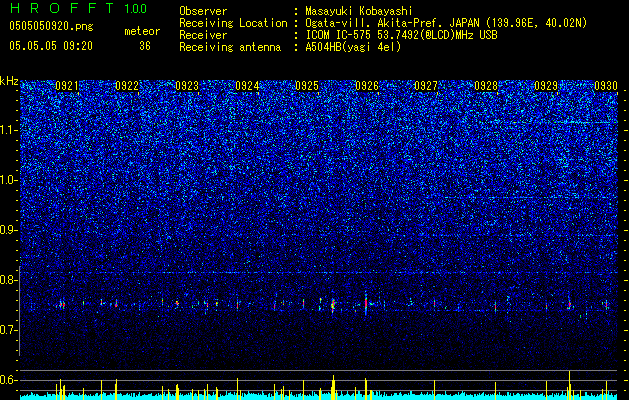
Task: Click the 0930 time marker
Action: pyautogui.click(x=606, y=86)
